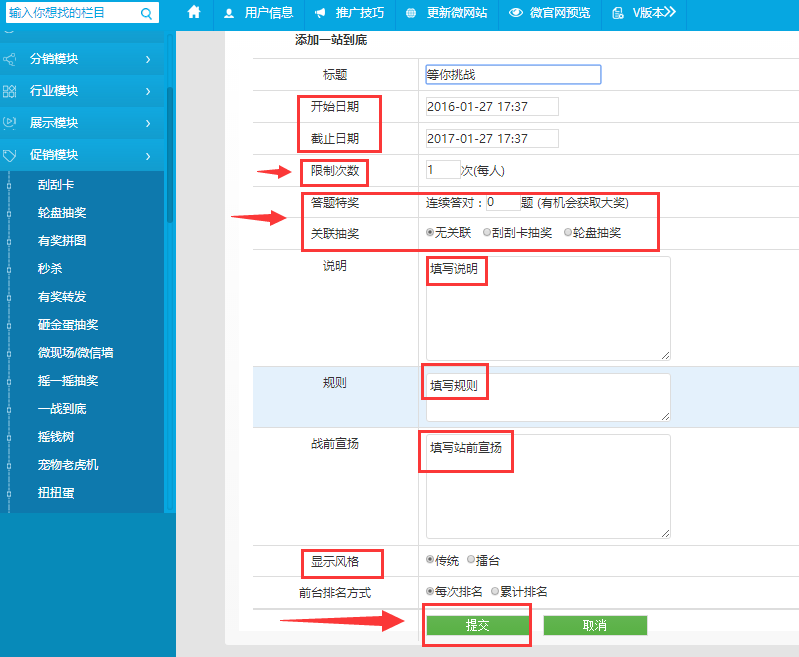Open 宠物老虎机 in sidebar
The image size is (799, 657).
coord(68,465)
